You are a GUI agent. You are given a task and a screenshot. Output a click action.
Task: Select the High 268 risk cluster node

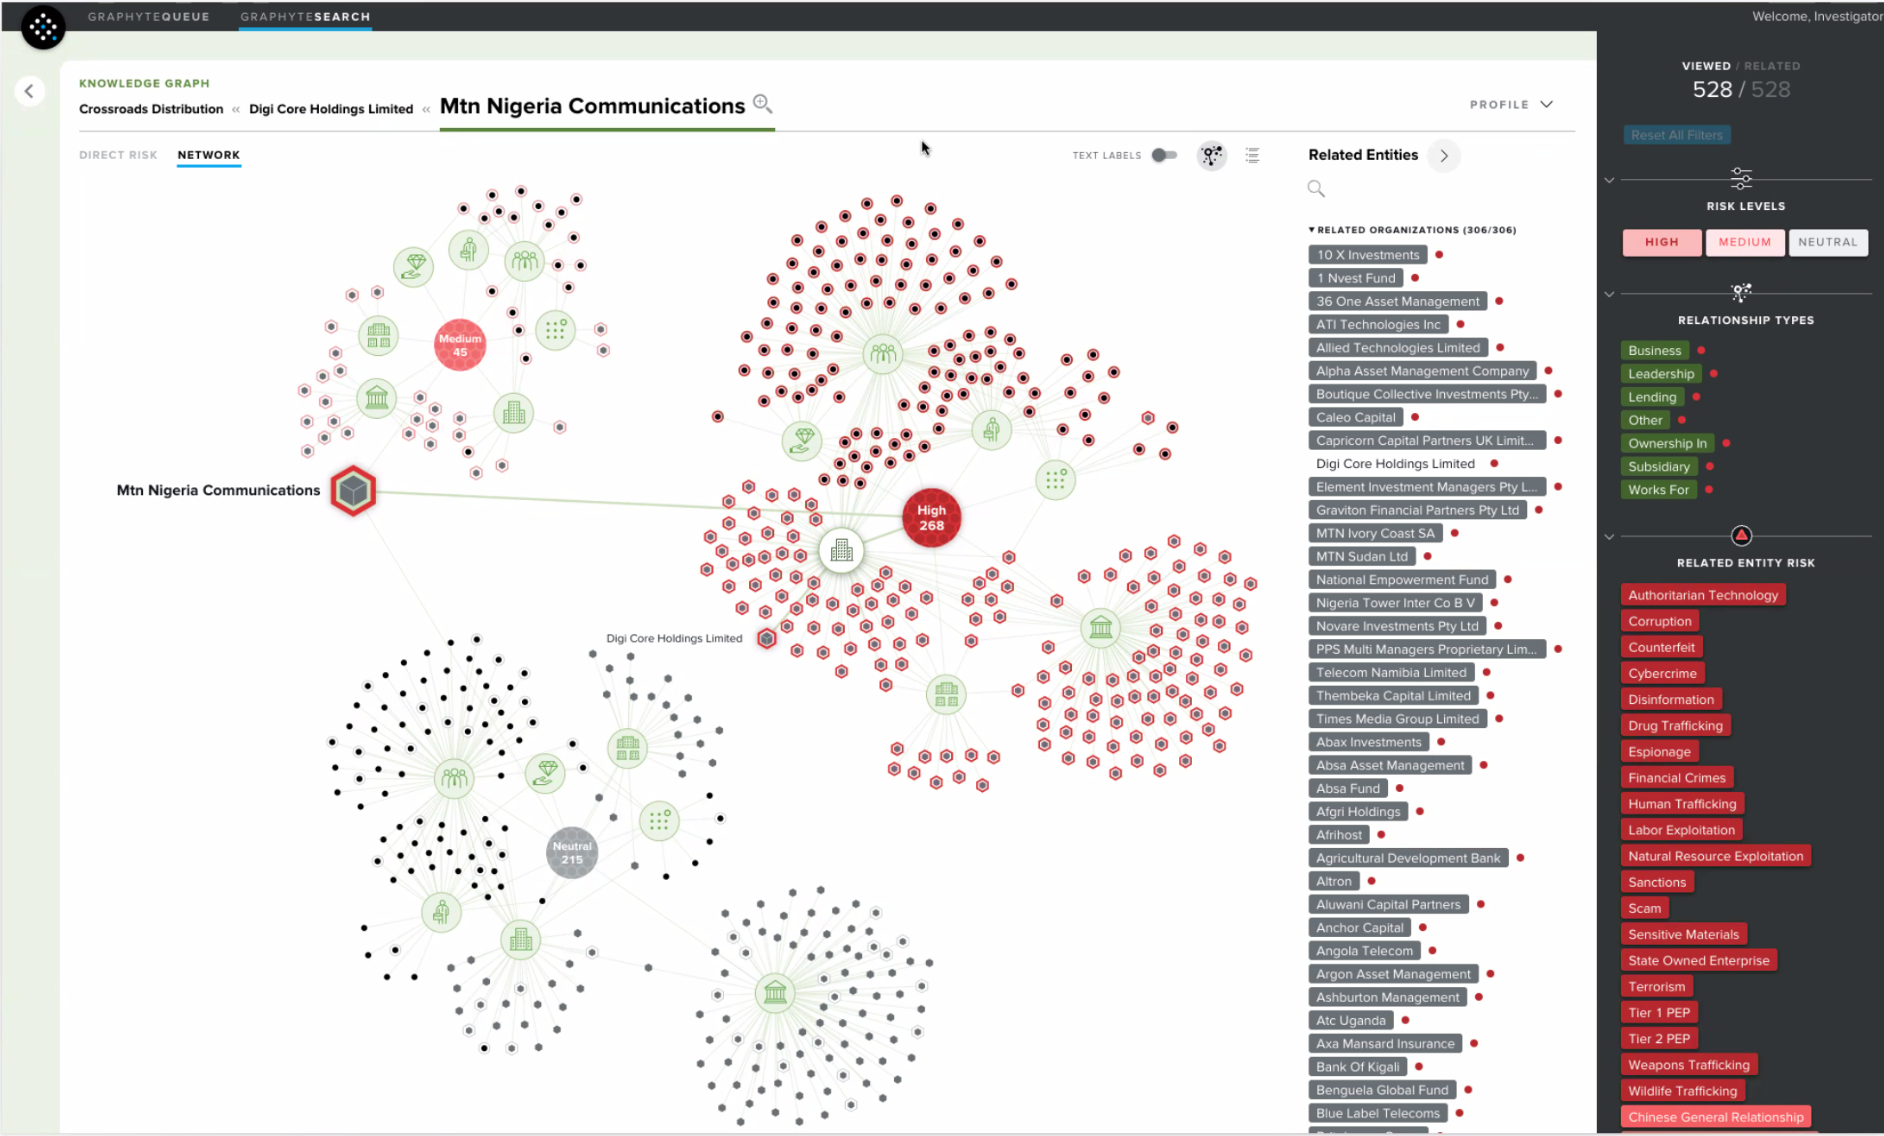pos(931,518)
